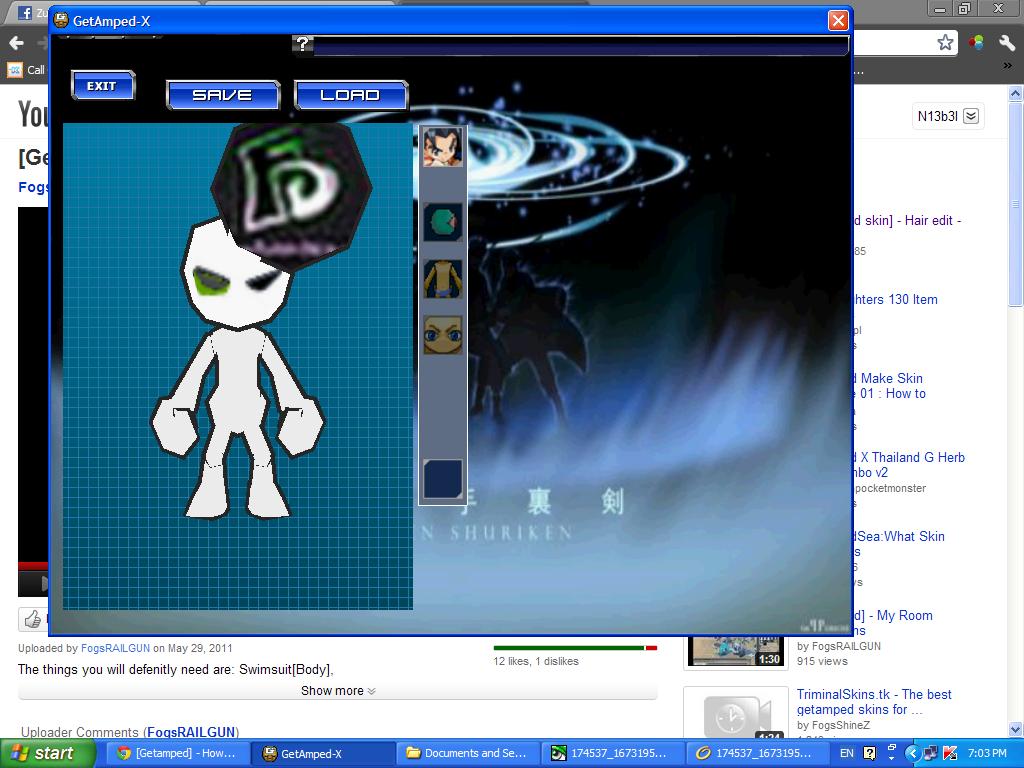Select the yellow body skin part icon

pyautogui.click(x=443, y=279)
